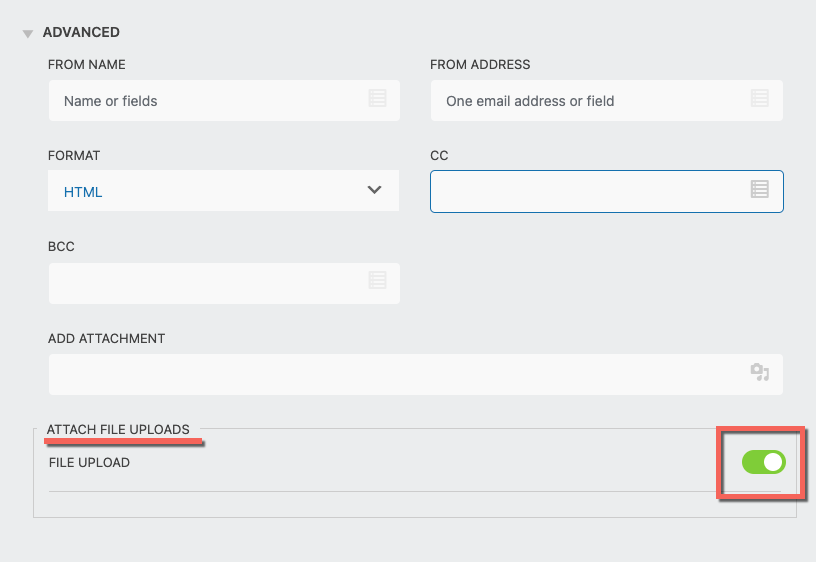The height and width of the screenshot is (562, 816).
Task: Click the ADVANCED section heading
Action: point(81,33)
